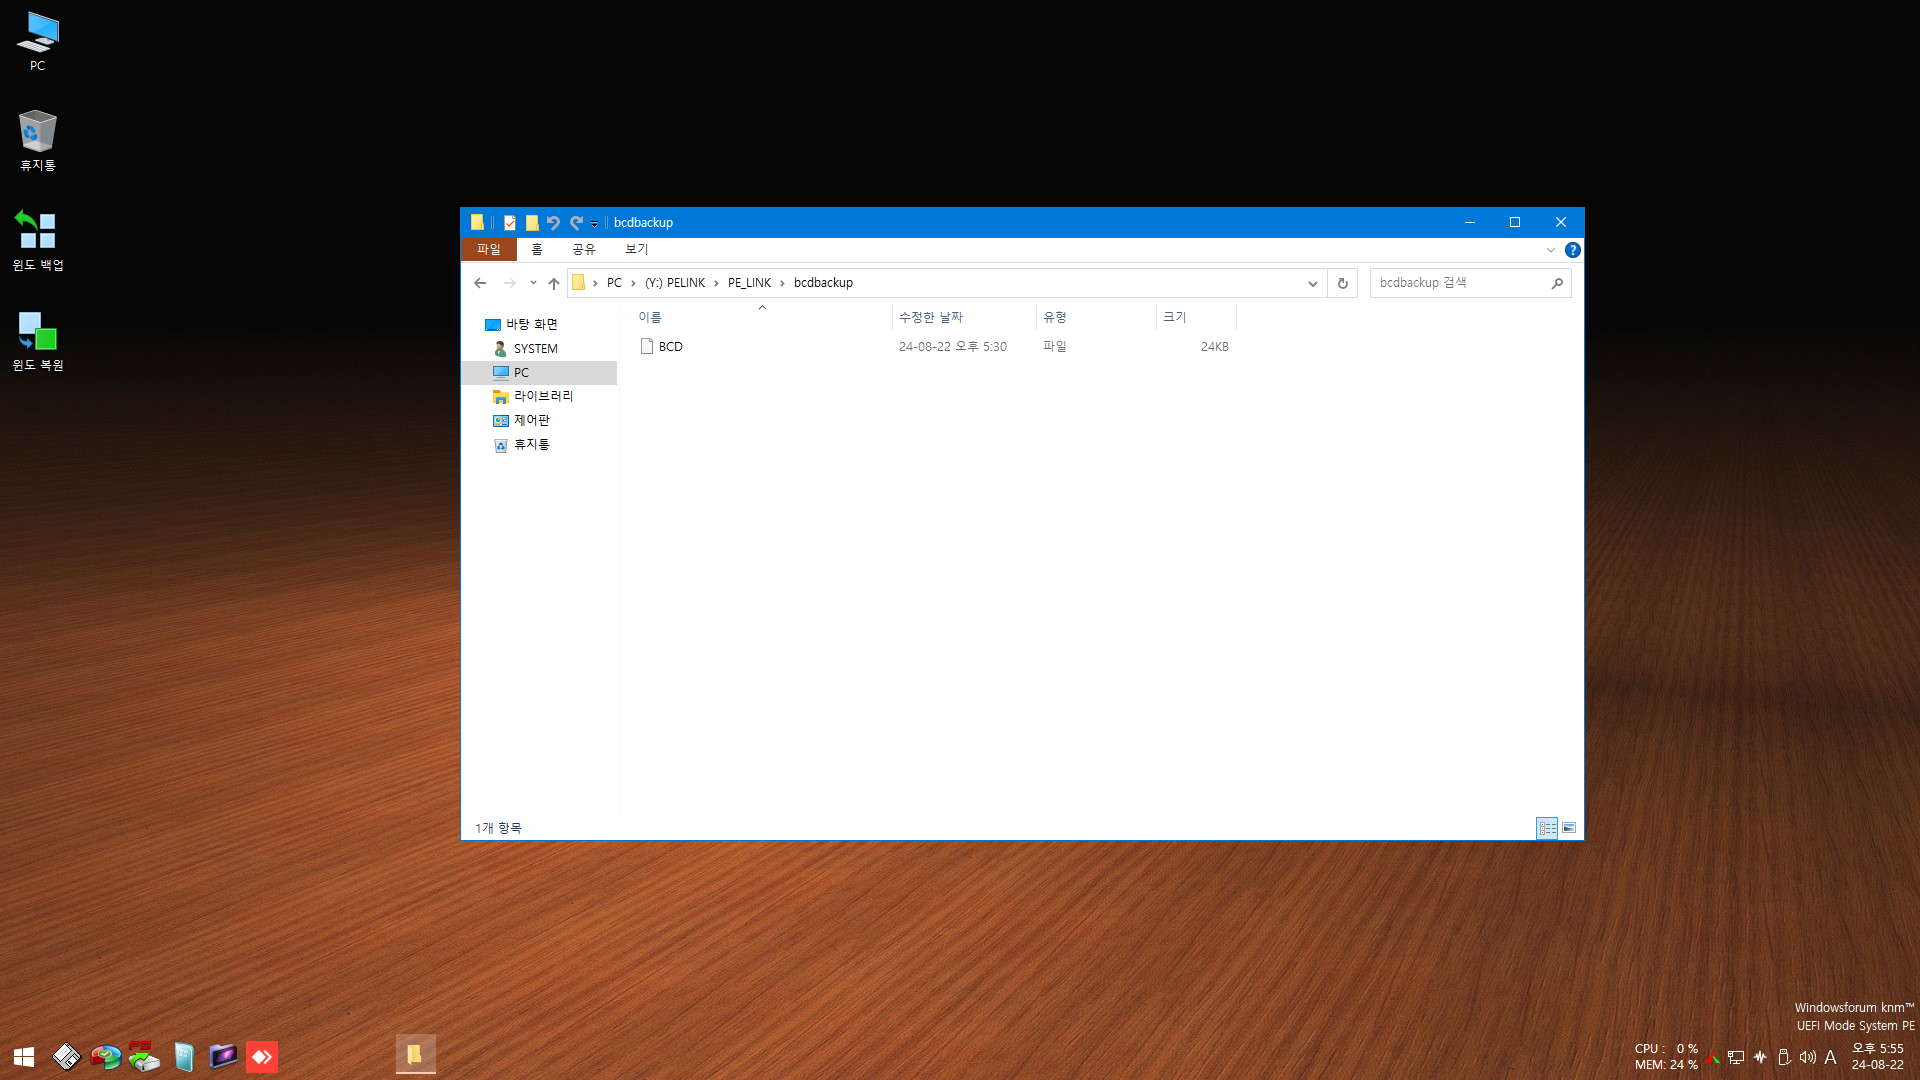Click the PC breadcrumb in address bar

tap(614, 283)
